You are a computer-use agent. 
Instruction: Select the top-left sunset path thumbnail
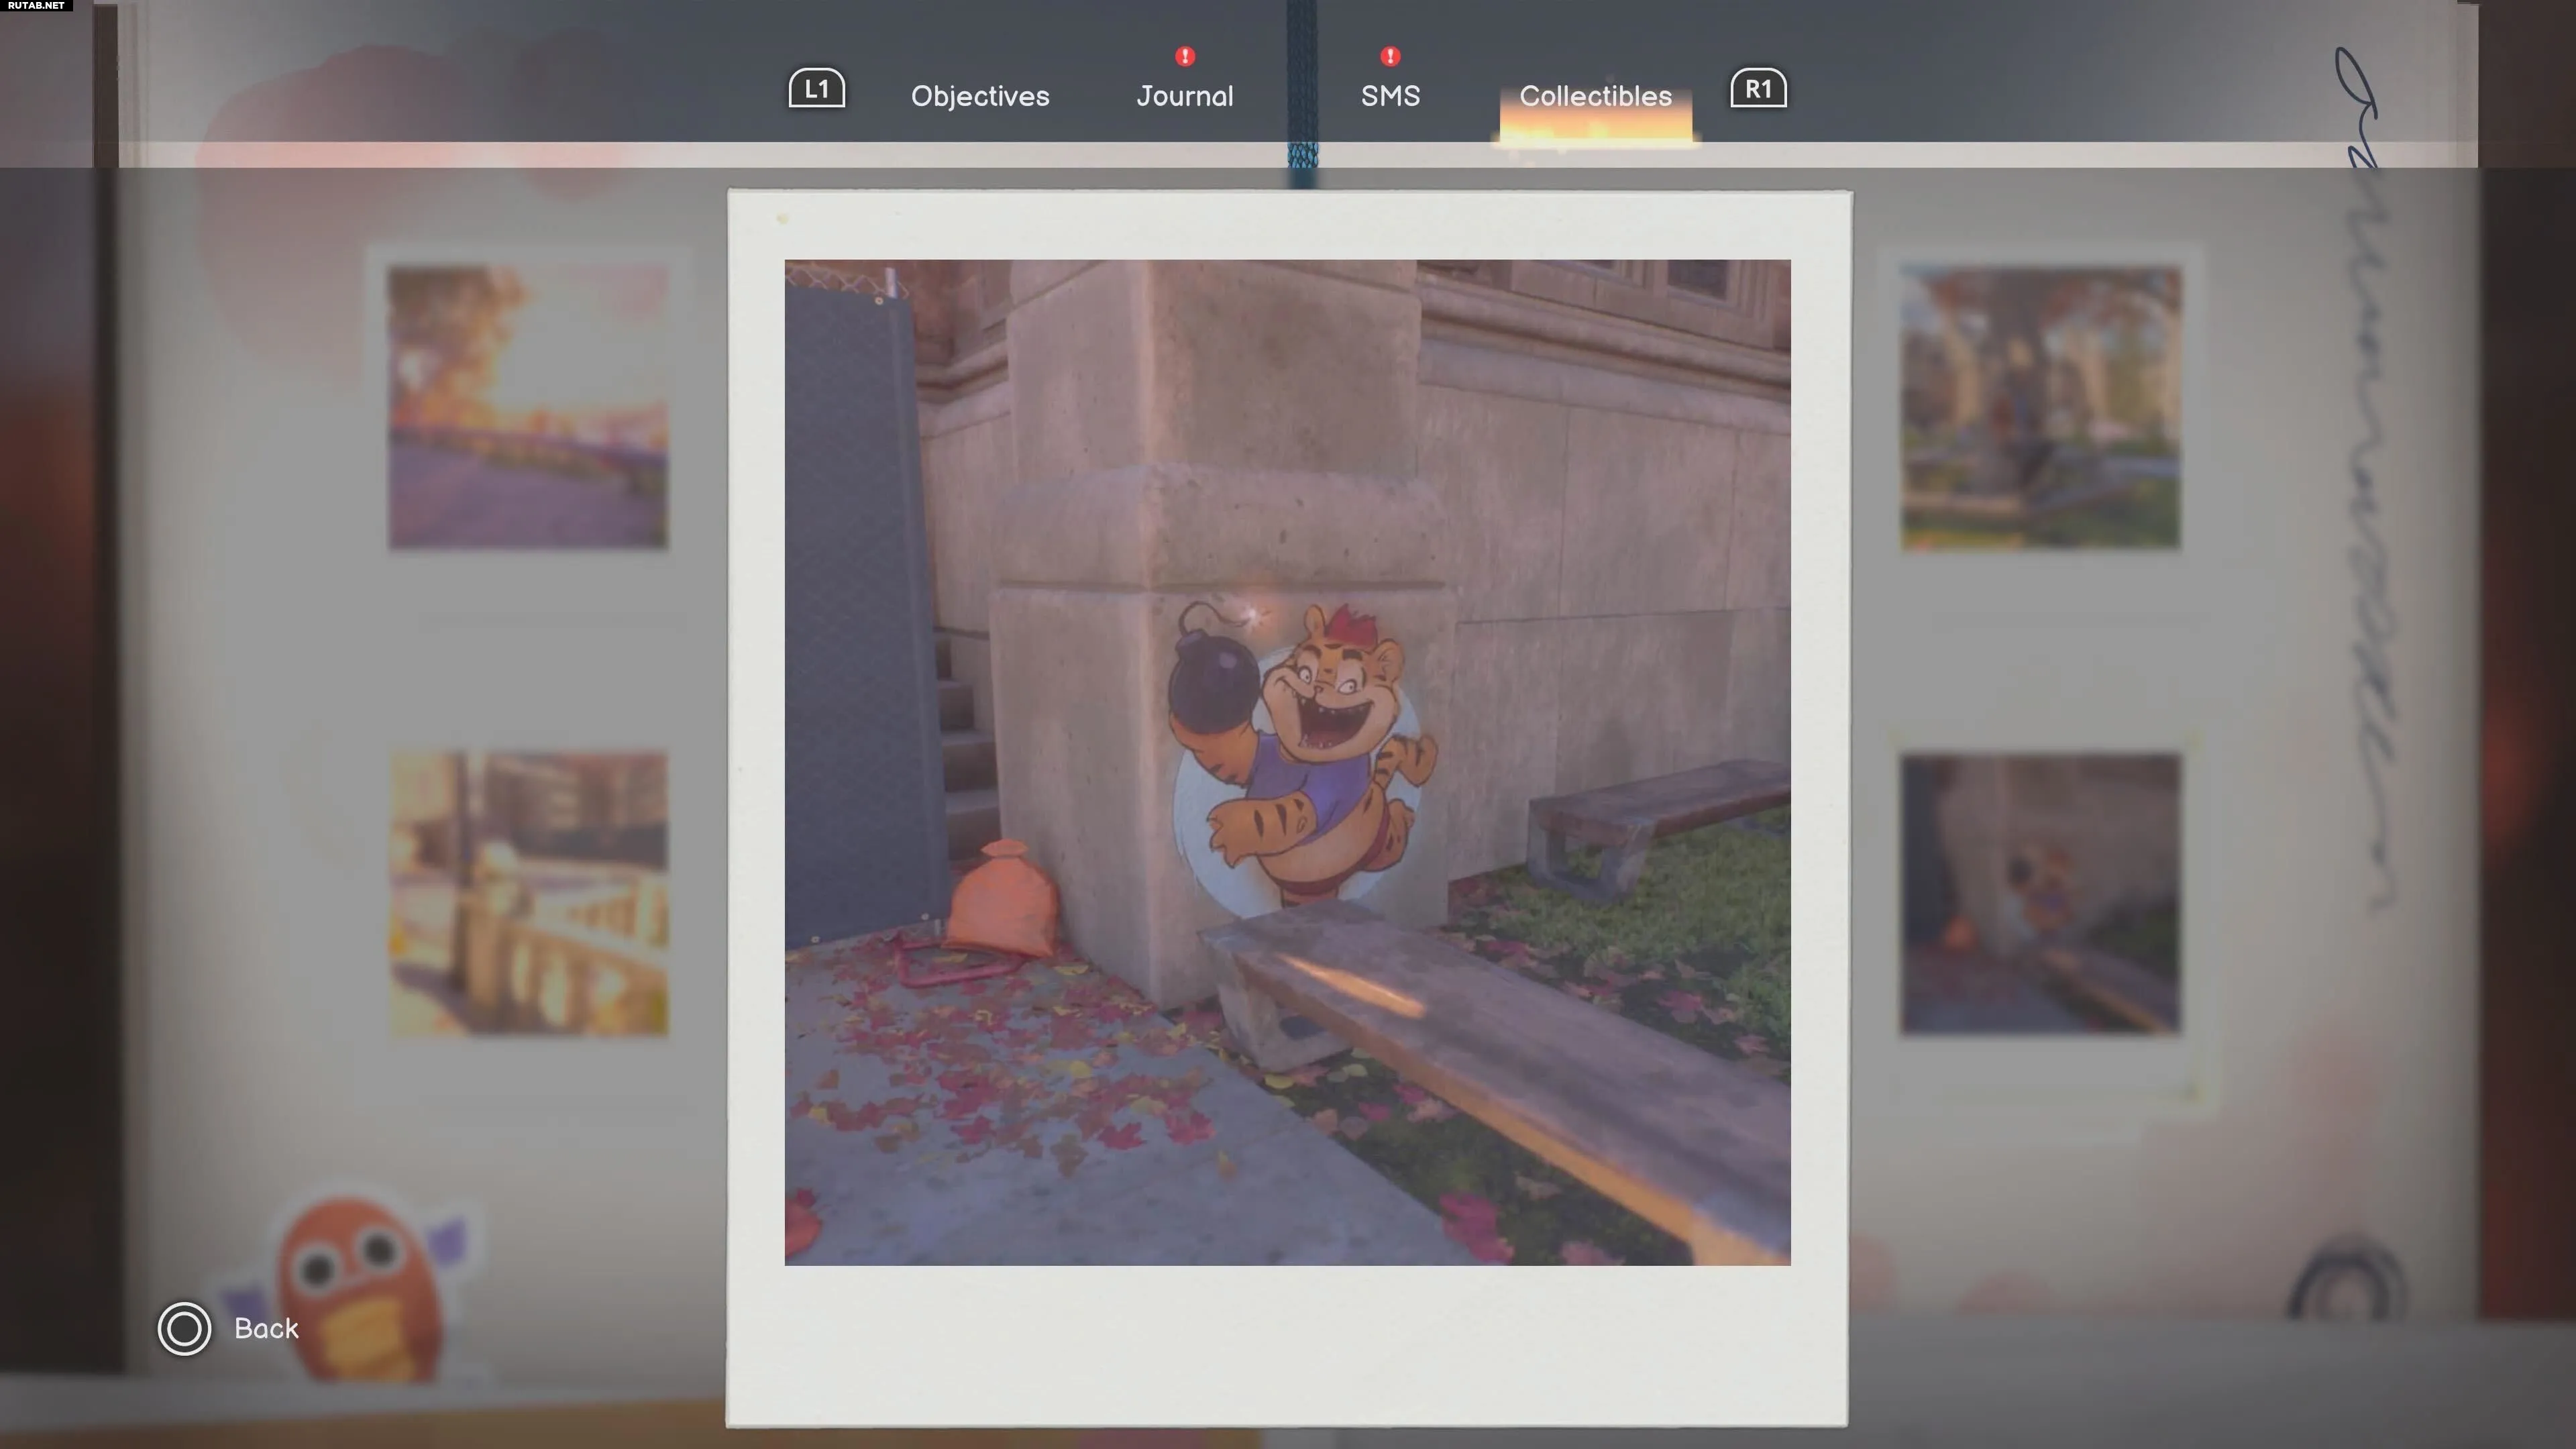click(x=528, y=407)
